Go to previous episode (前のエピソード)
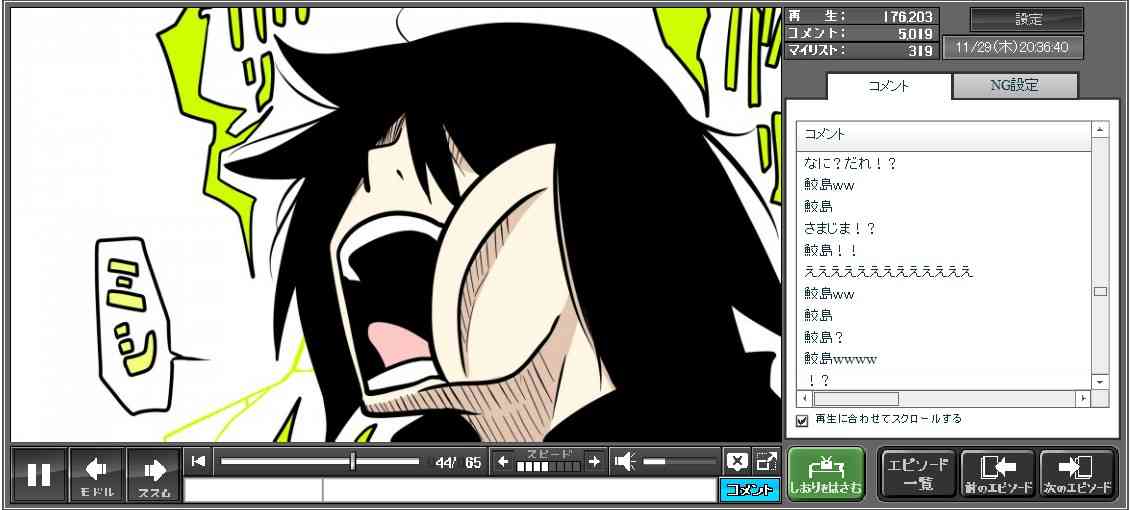The image size is (1131, 510). [x=997, y=474]
